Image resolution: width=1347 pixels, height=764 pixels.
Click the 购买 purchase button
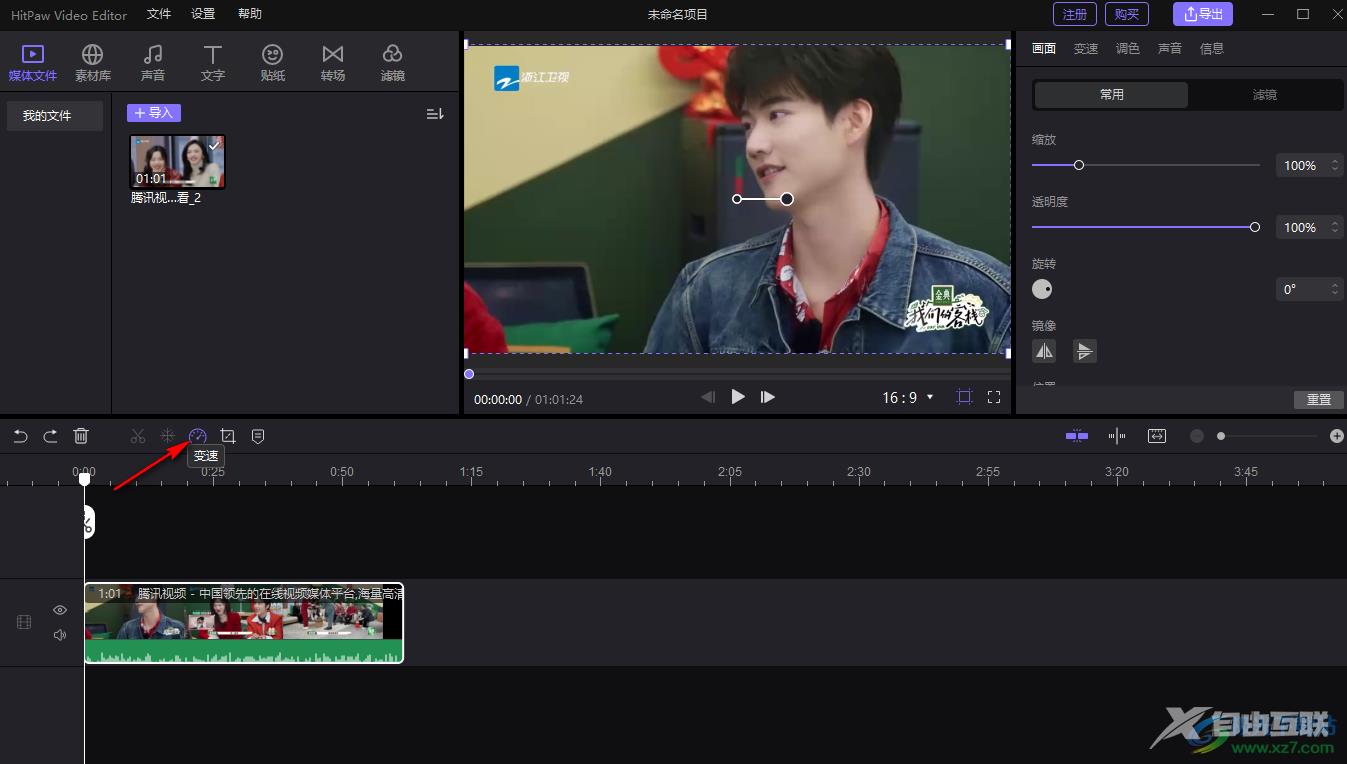coord(1127,14)
